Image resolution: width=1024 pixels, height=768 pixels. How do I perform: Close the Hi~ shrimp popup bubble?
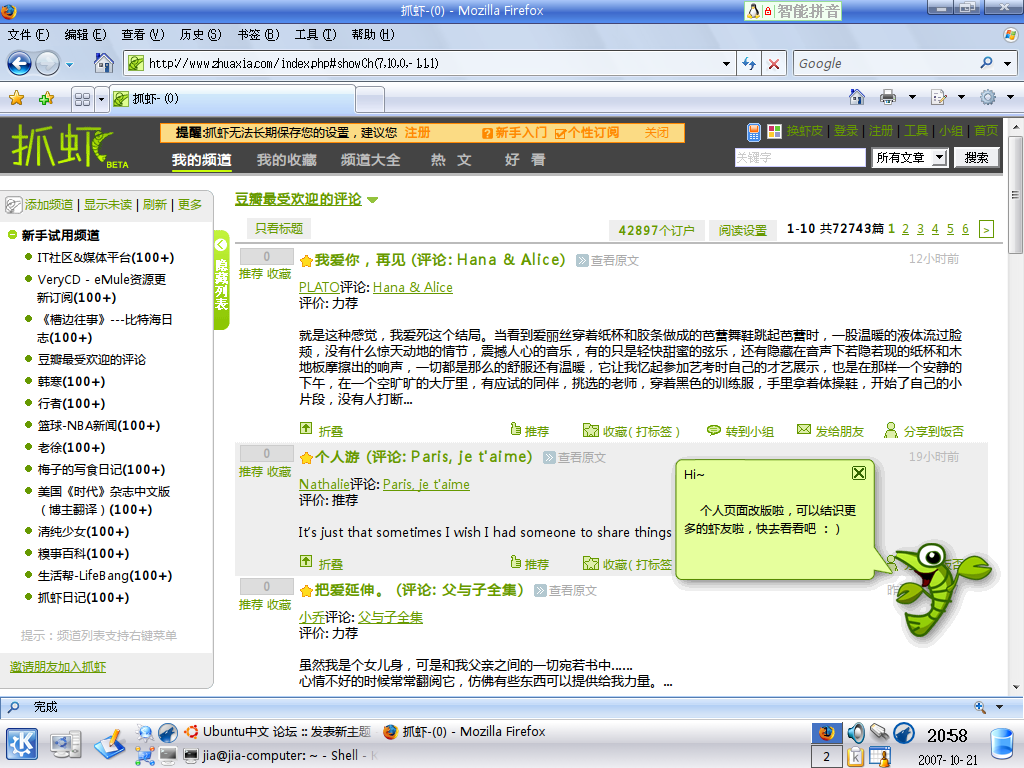tap(859, 473)
